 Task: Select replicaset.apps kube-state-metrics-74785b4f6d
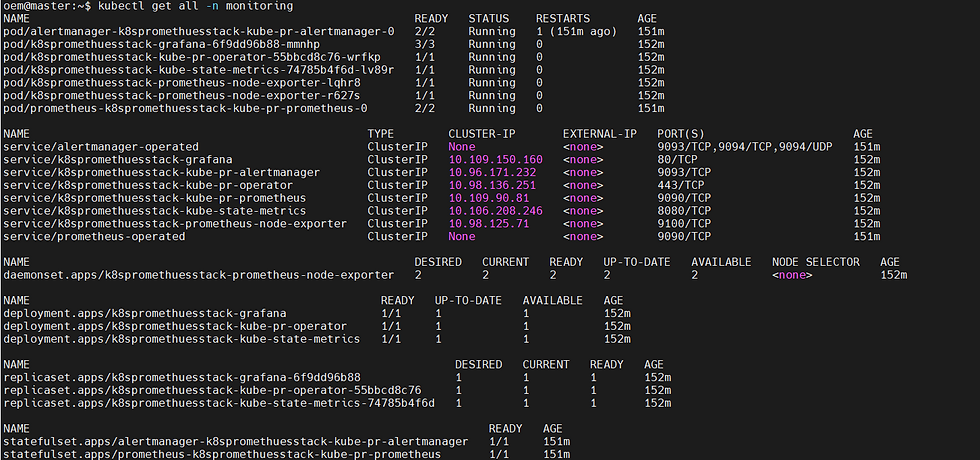(x=219, y=403)
